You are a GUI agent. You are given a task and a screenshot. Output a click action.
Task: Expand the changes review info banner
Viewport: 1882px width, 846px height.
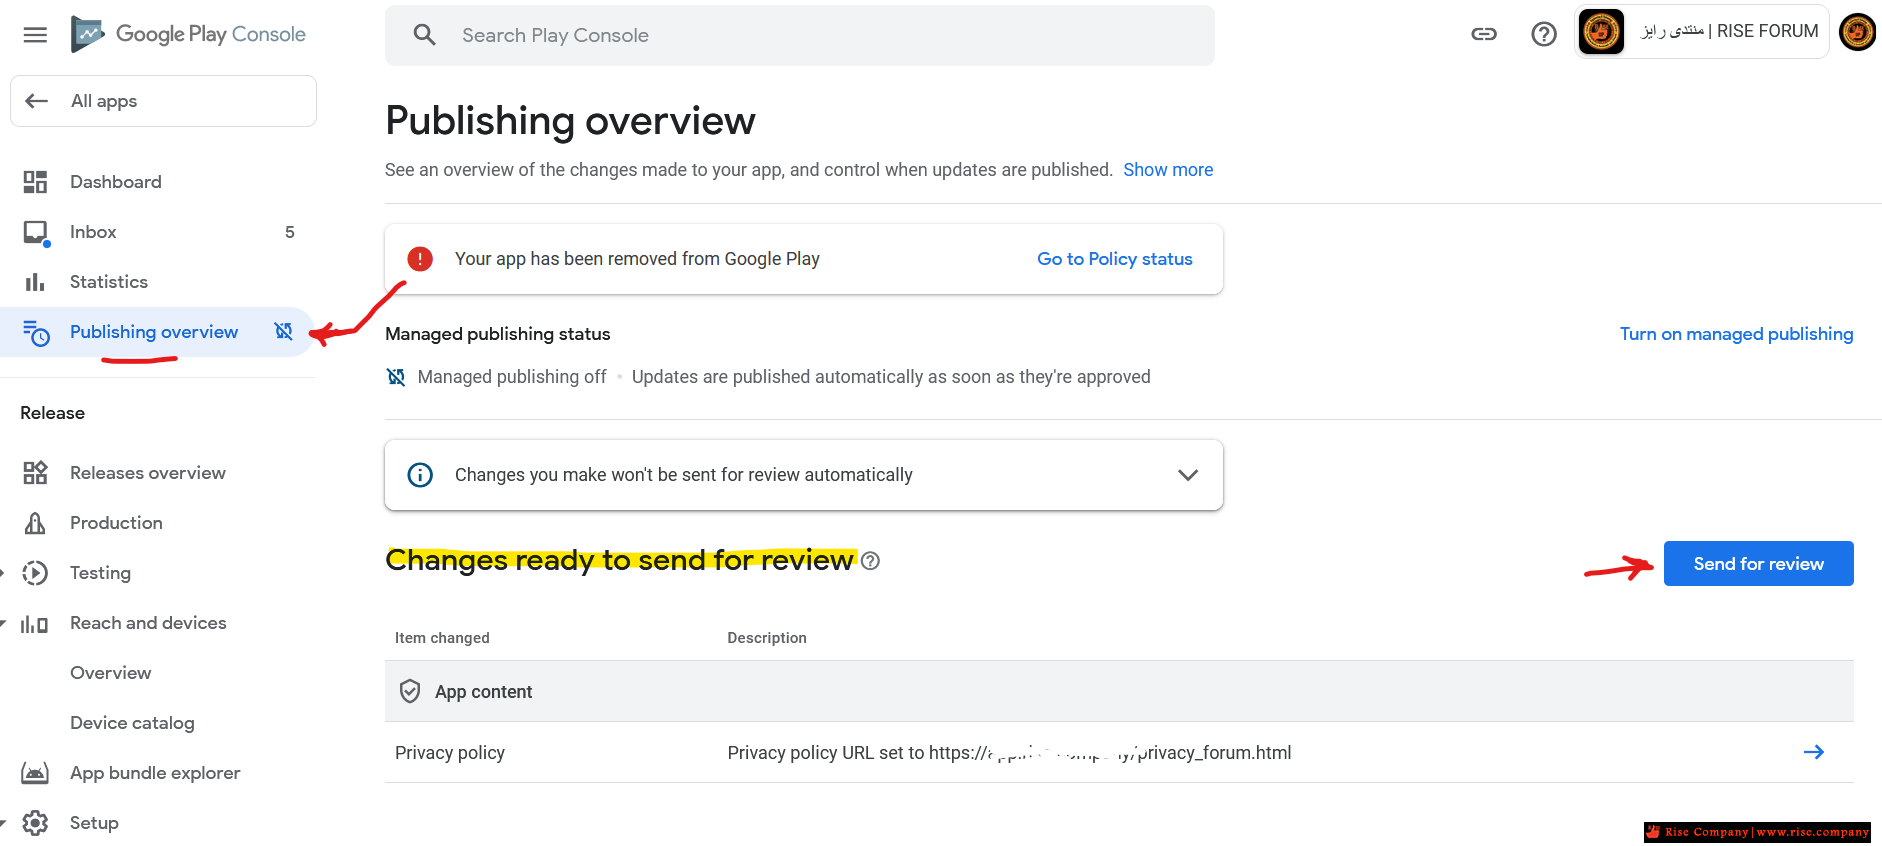[x=1188, y=475]
